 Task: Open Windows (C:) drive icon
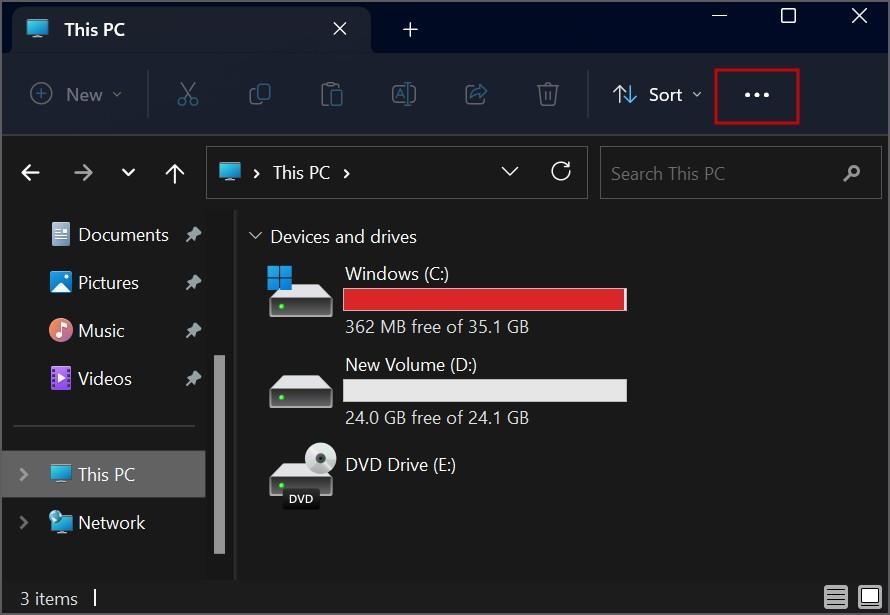pyautogui.click(x=300, y=292)
